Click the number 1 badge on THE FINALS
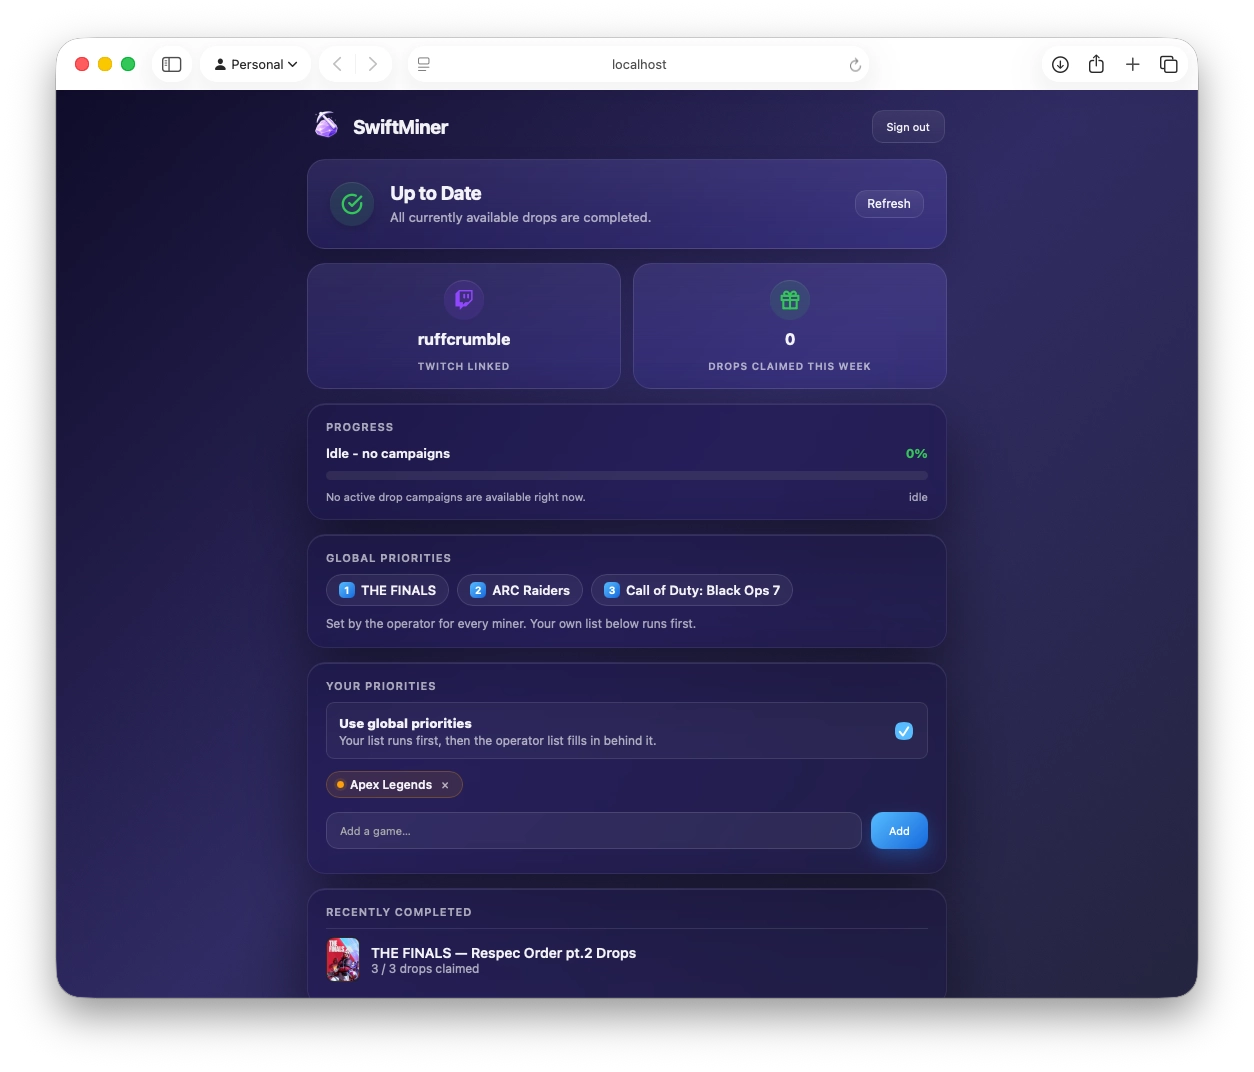This screenshot has width=1254, height=1072. pos(347,590)
